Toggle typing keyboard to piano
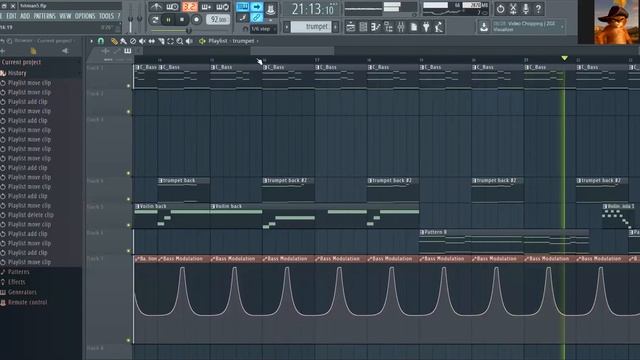 [x=242, y=7]
